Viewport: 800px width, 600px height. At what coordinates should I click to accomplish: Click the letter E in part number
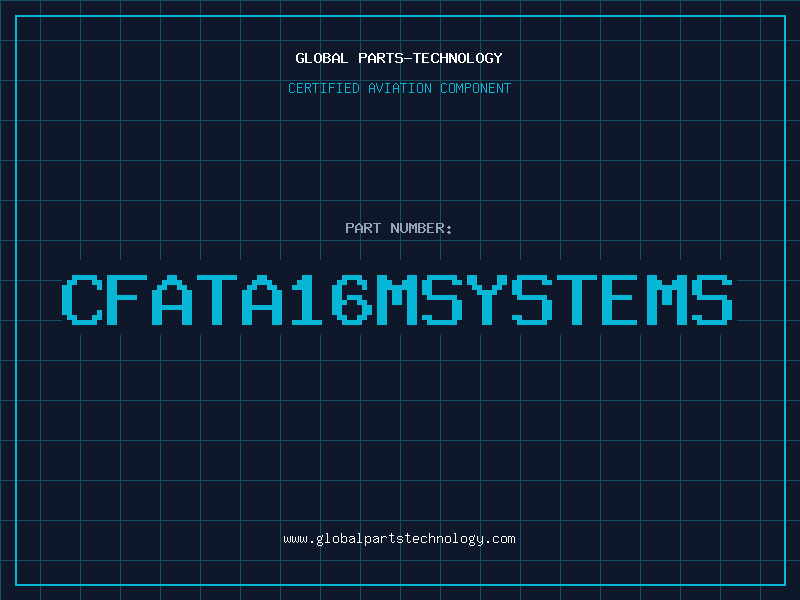point(621,299)
